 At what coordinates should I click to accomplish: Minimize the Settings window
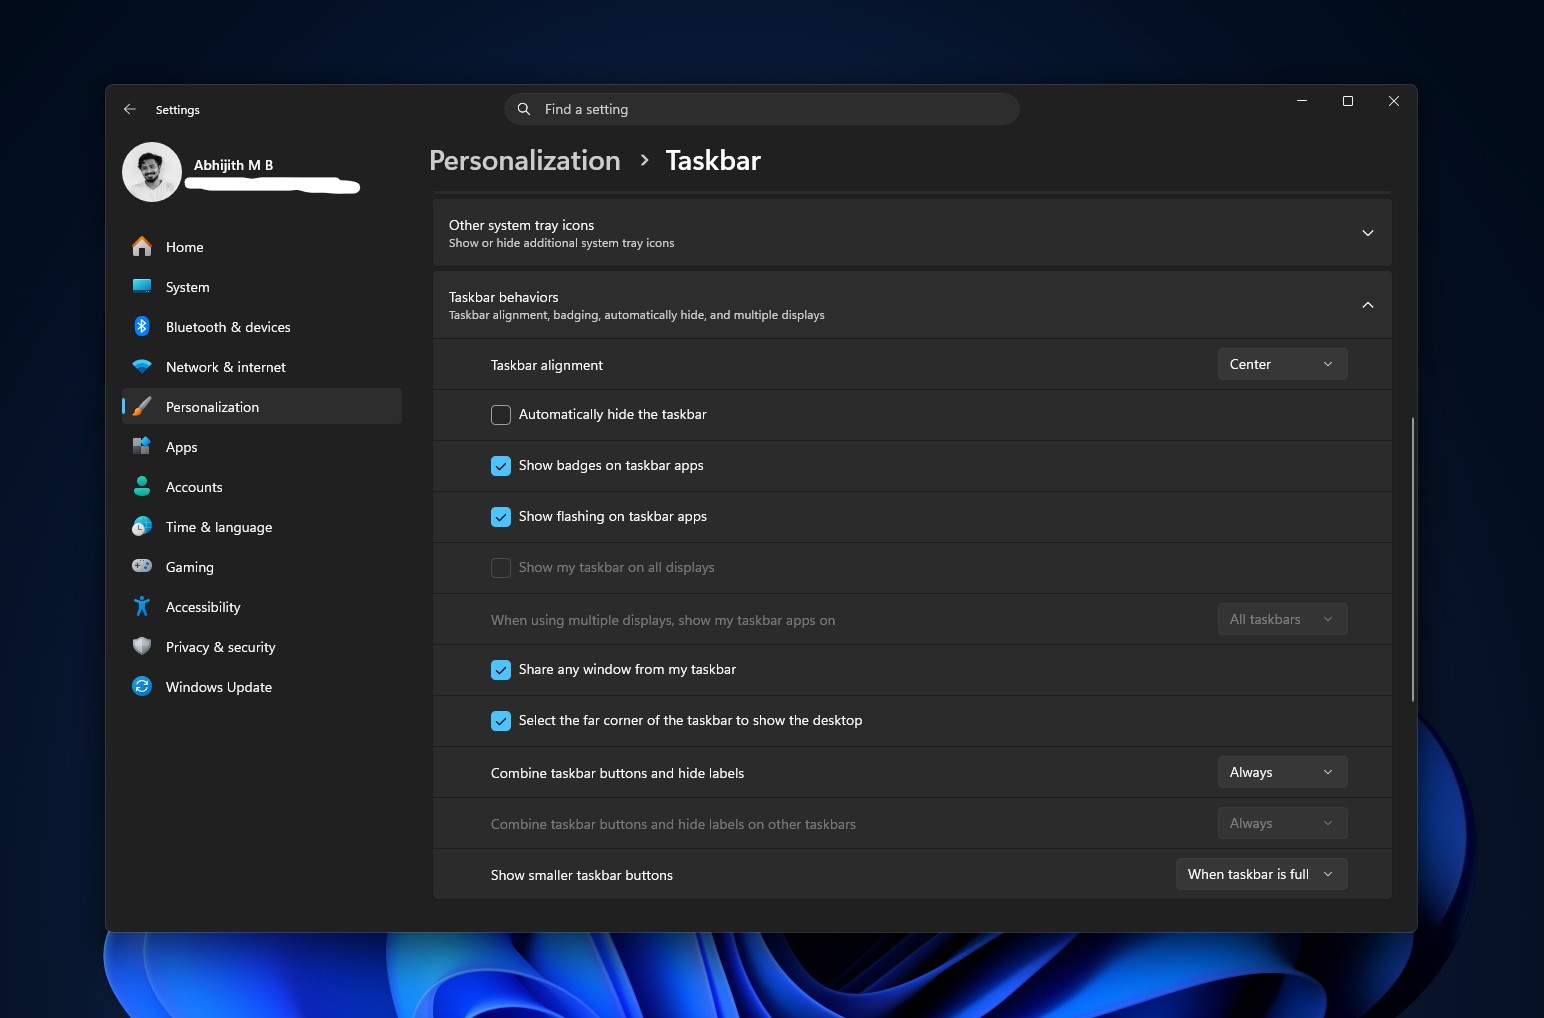(1302, 101)
